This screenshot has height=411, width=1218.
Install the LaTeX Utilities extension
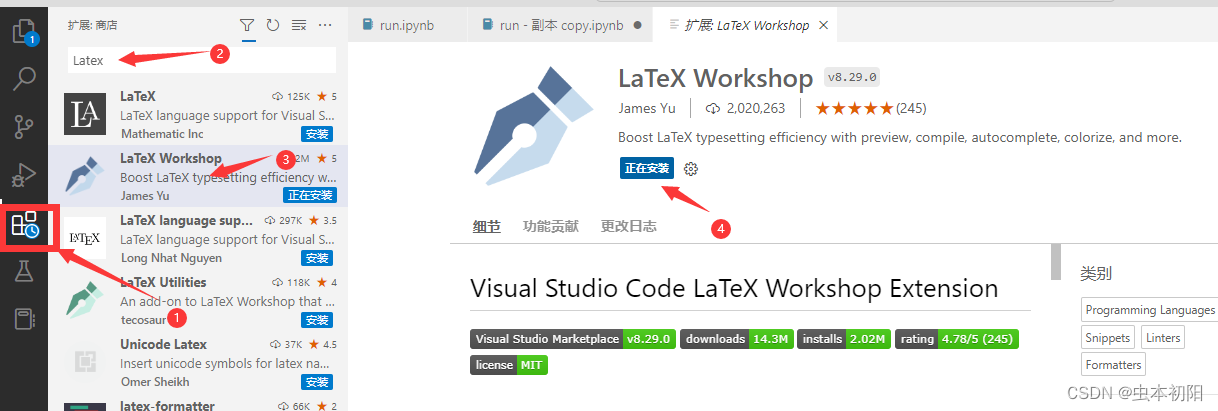(x=317, y=320)
